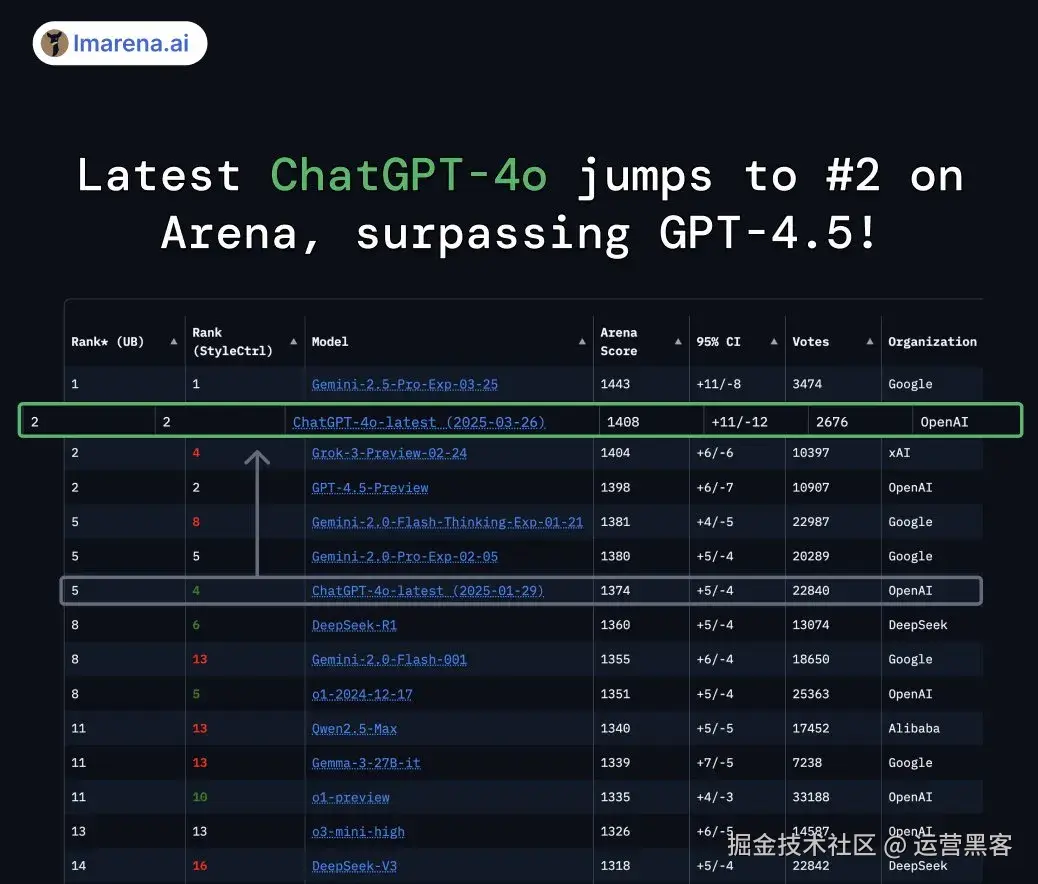
Task: Open the Gemma-3-27B-it model link
Action: (366, 763)
